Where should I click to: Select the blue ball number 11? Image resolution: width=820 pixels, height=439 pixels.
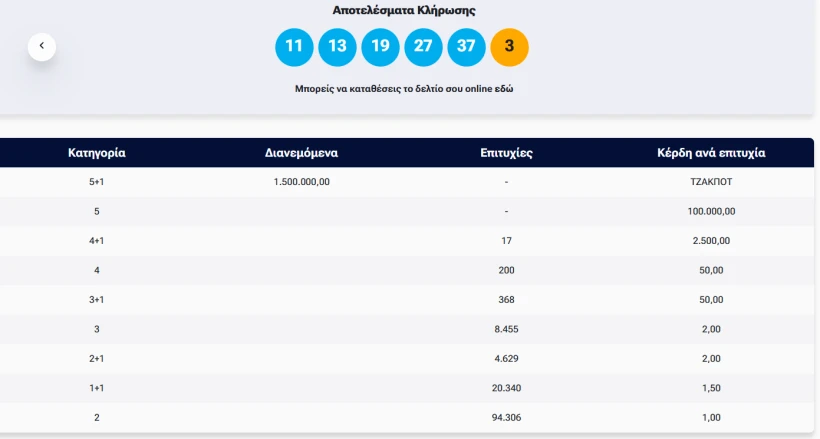tap(294, 46)
